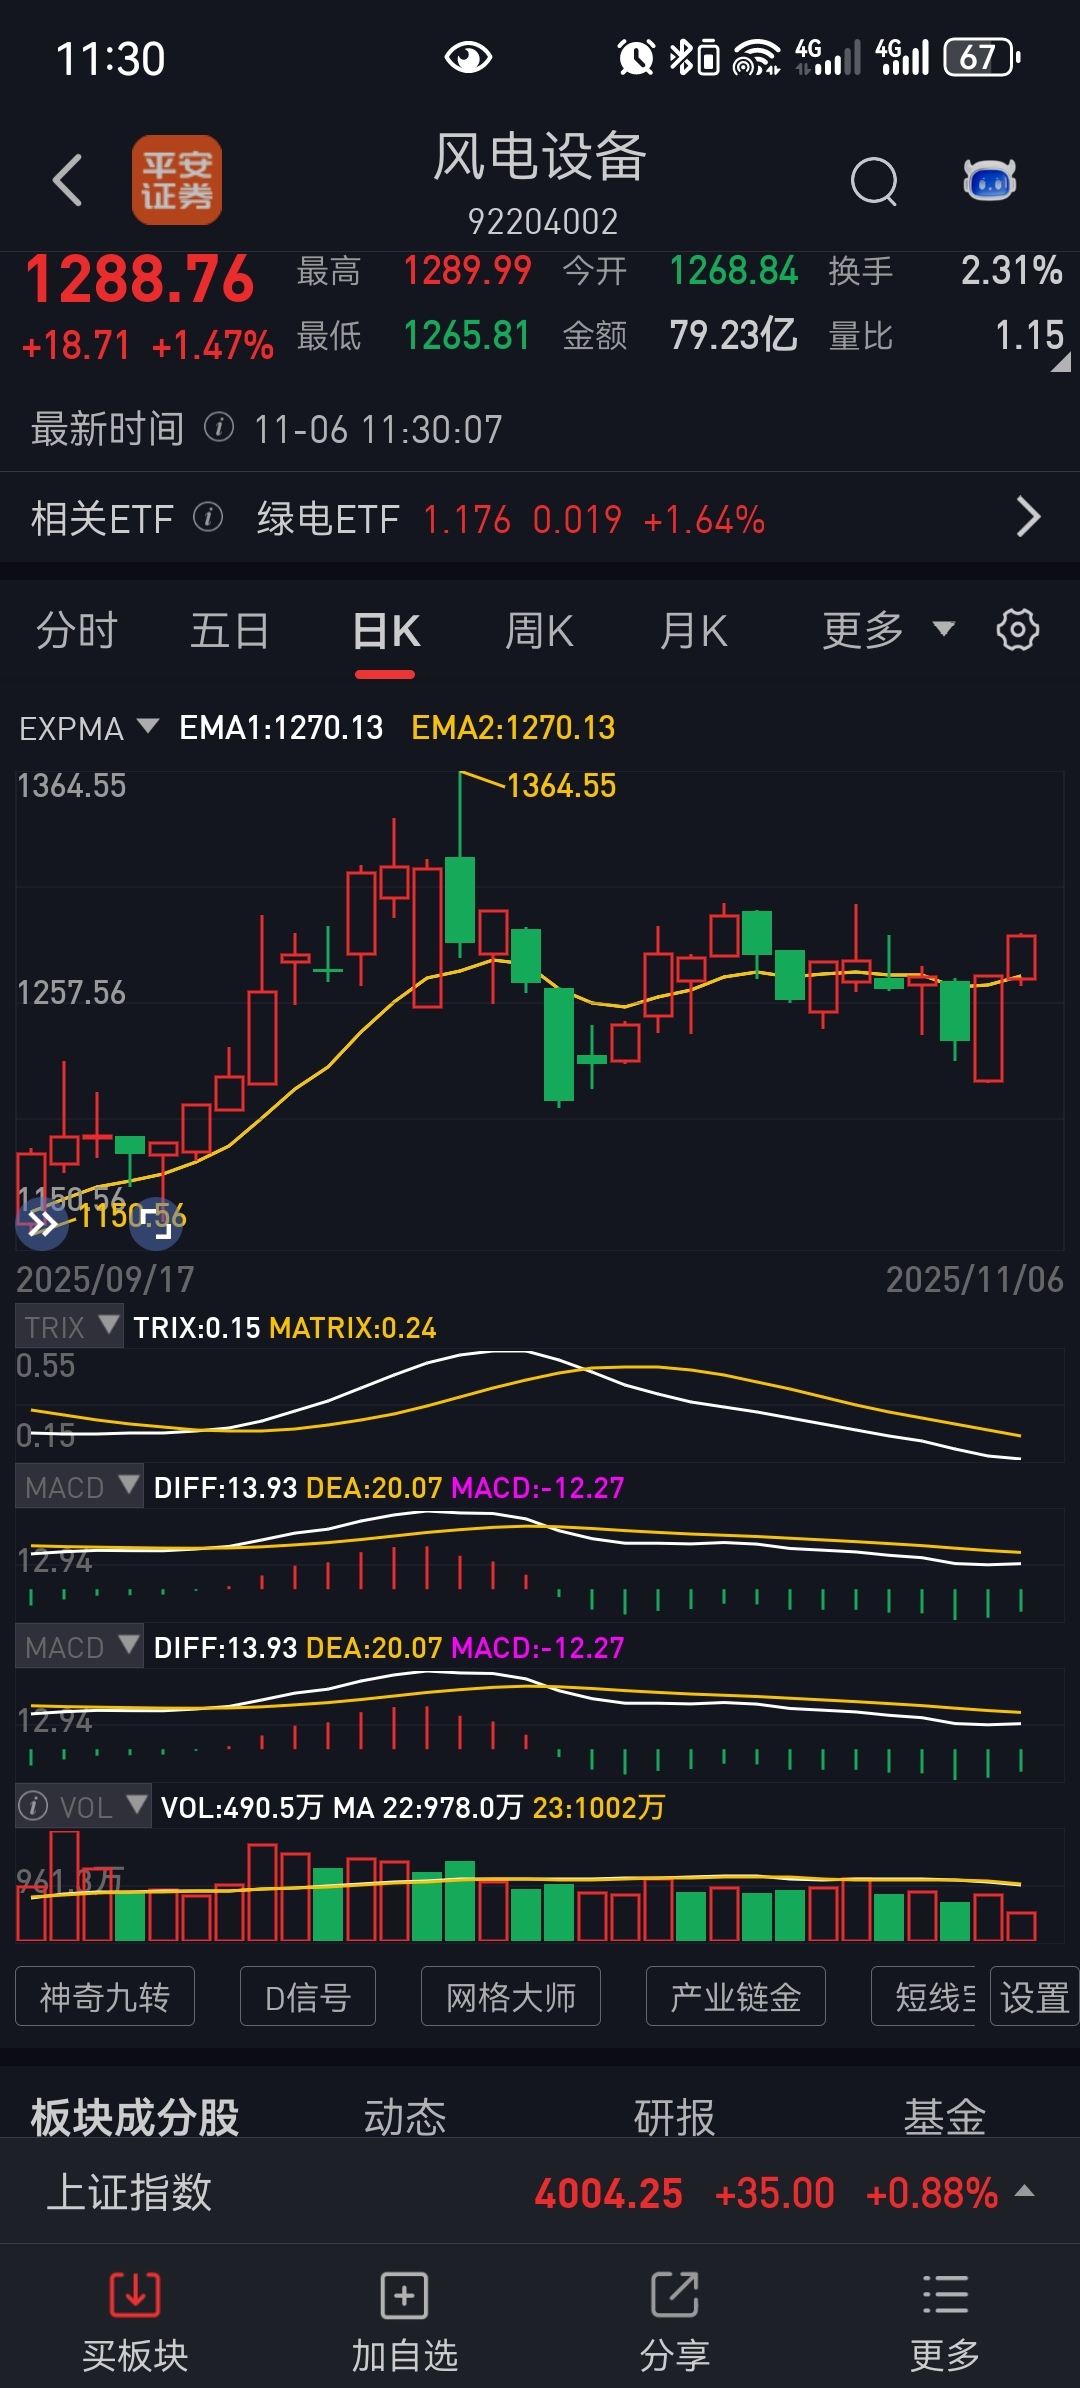Open the robot assistant icon
The width and height of the screenshot is (1080, 2388).
(990, 180)
